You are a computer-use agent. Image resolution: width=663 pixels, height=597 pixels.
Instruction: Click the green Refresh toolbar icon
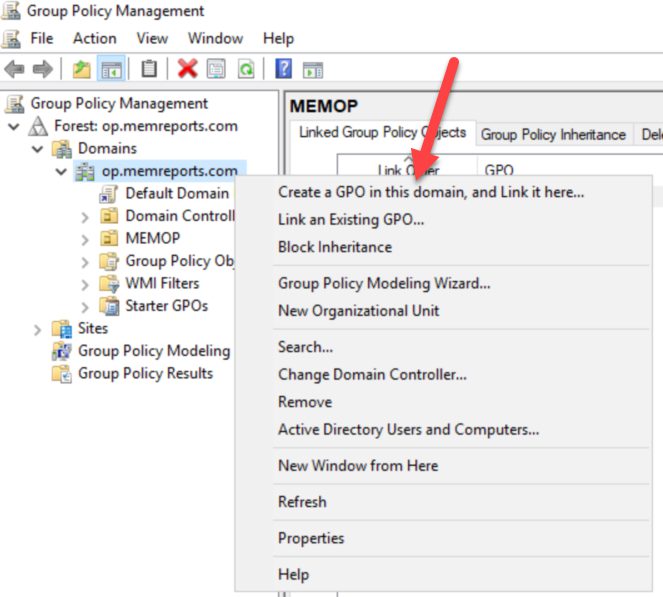pyautogui.click(x=246, y=69)
